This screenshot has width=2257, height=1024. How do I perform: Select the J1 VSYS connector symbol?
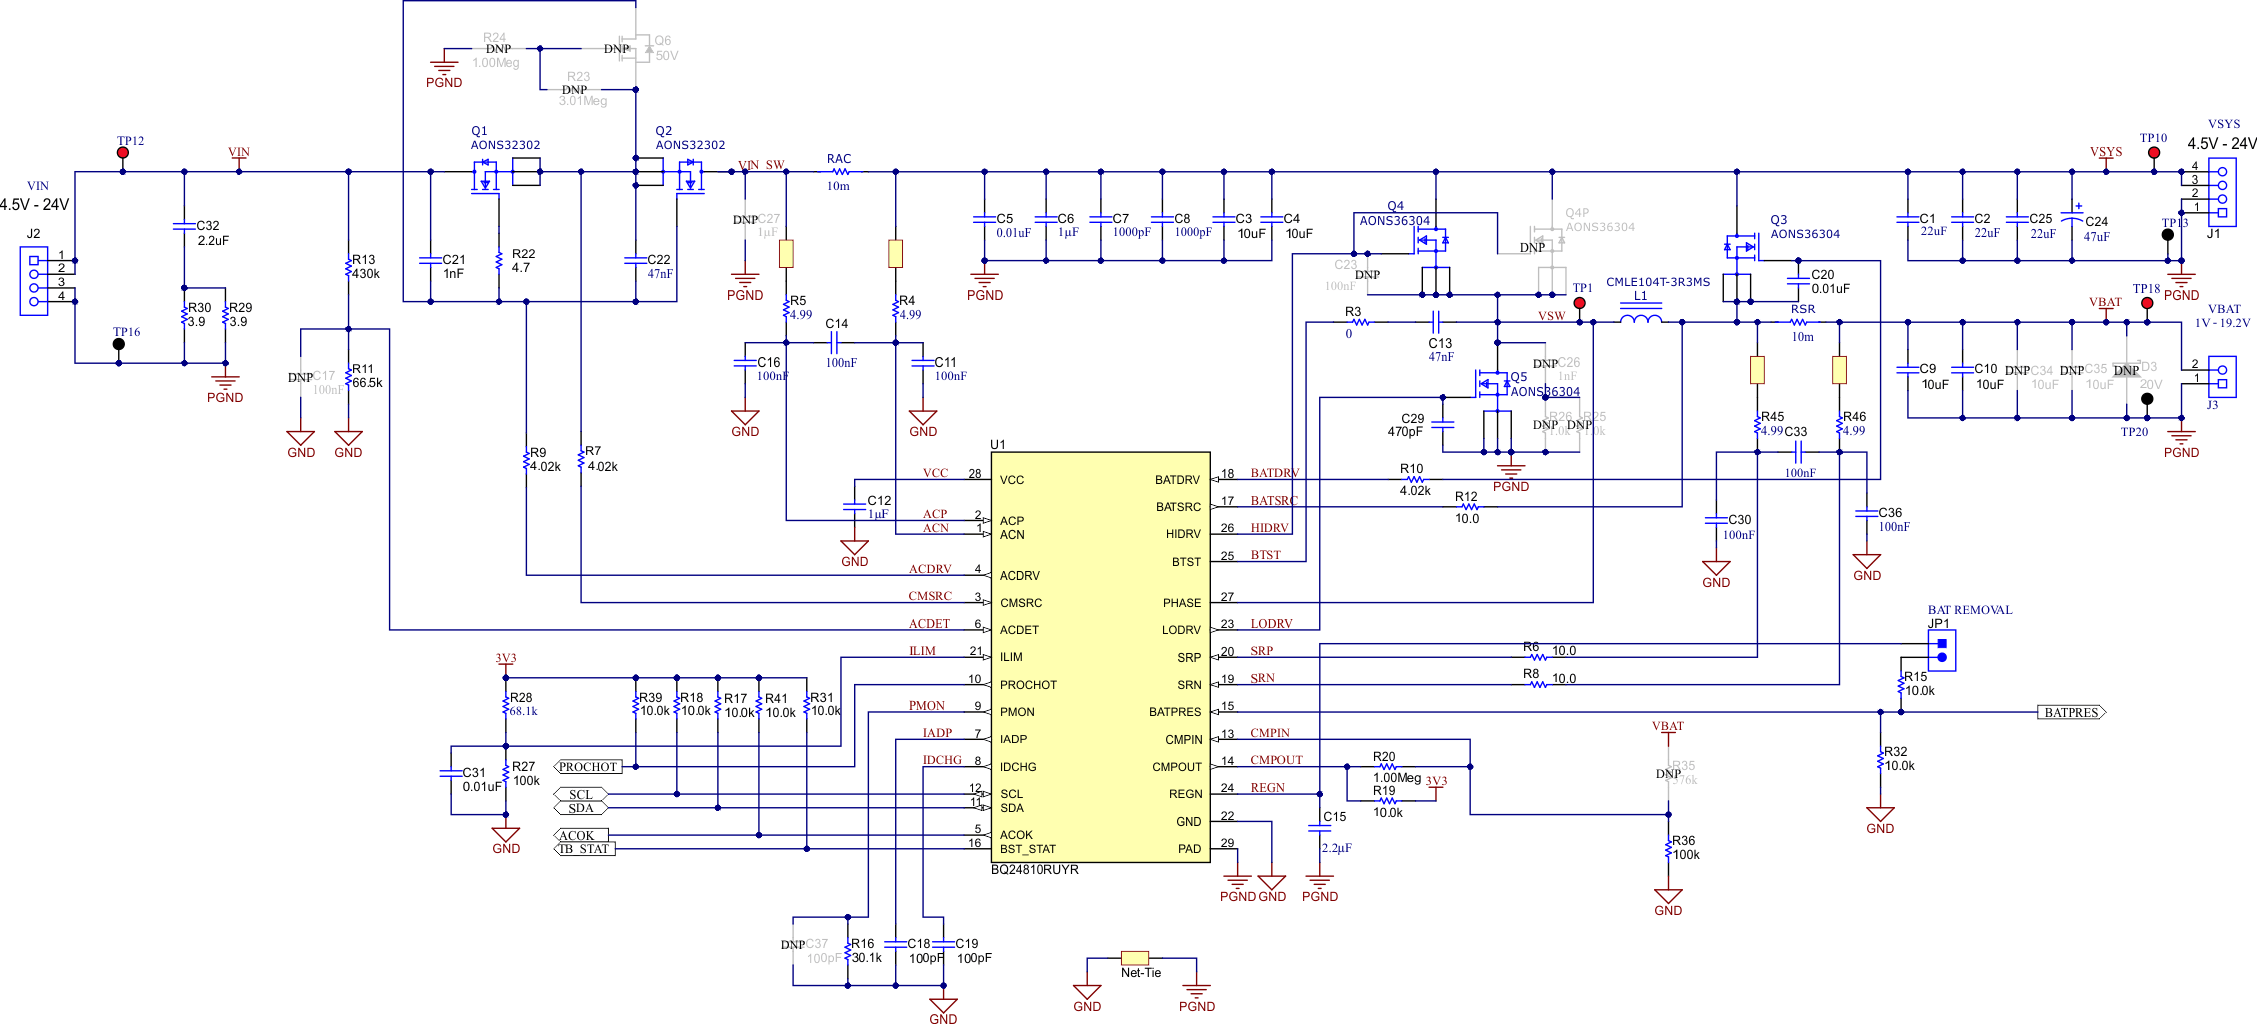click(2222, 192)
